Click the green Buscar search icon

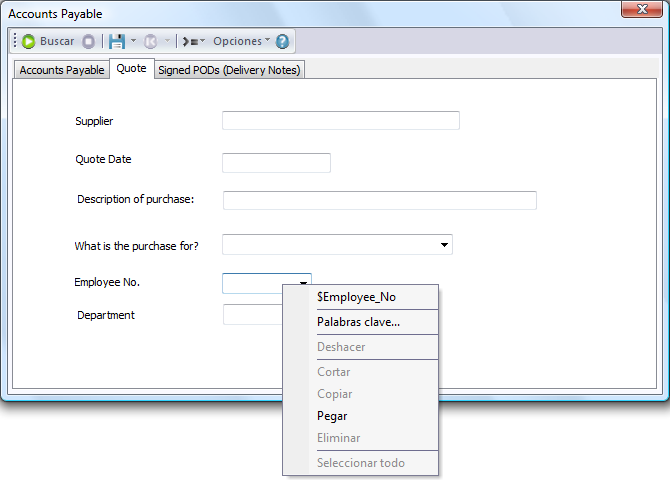[x=29, y=42]
